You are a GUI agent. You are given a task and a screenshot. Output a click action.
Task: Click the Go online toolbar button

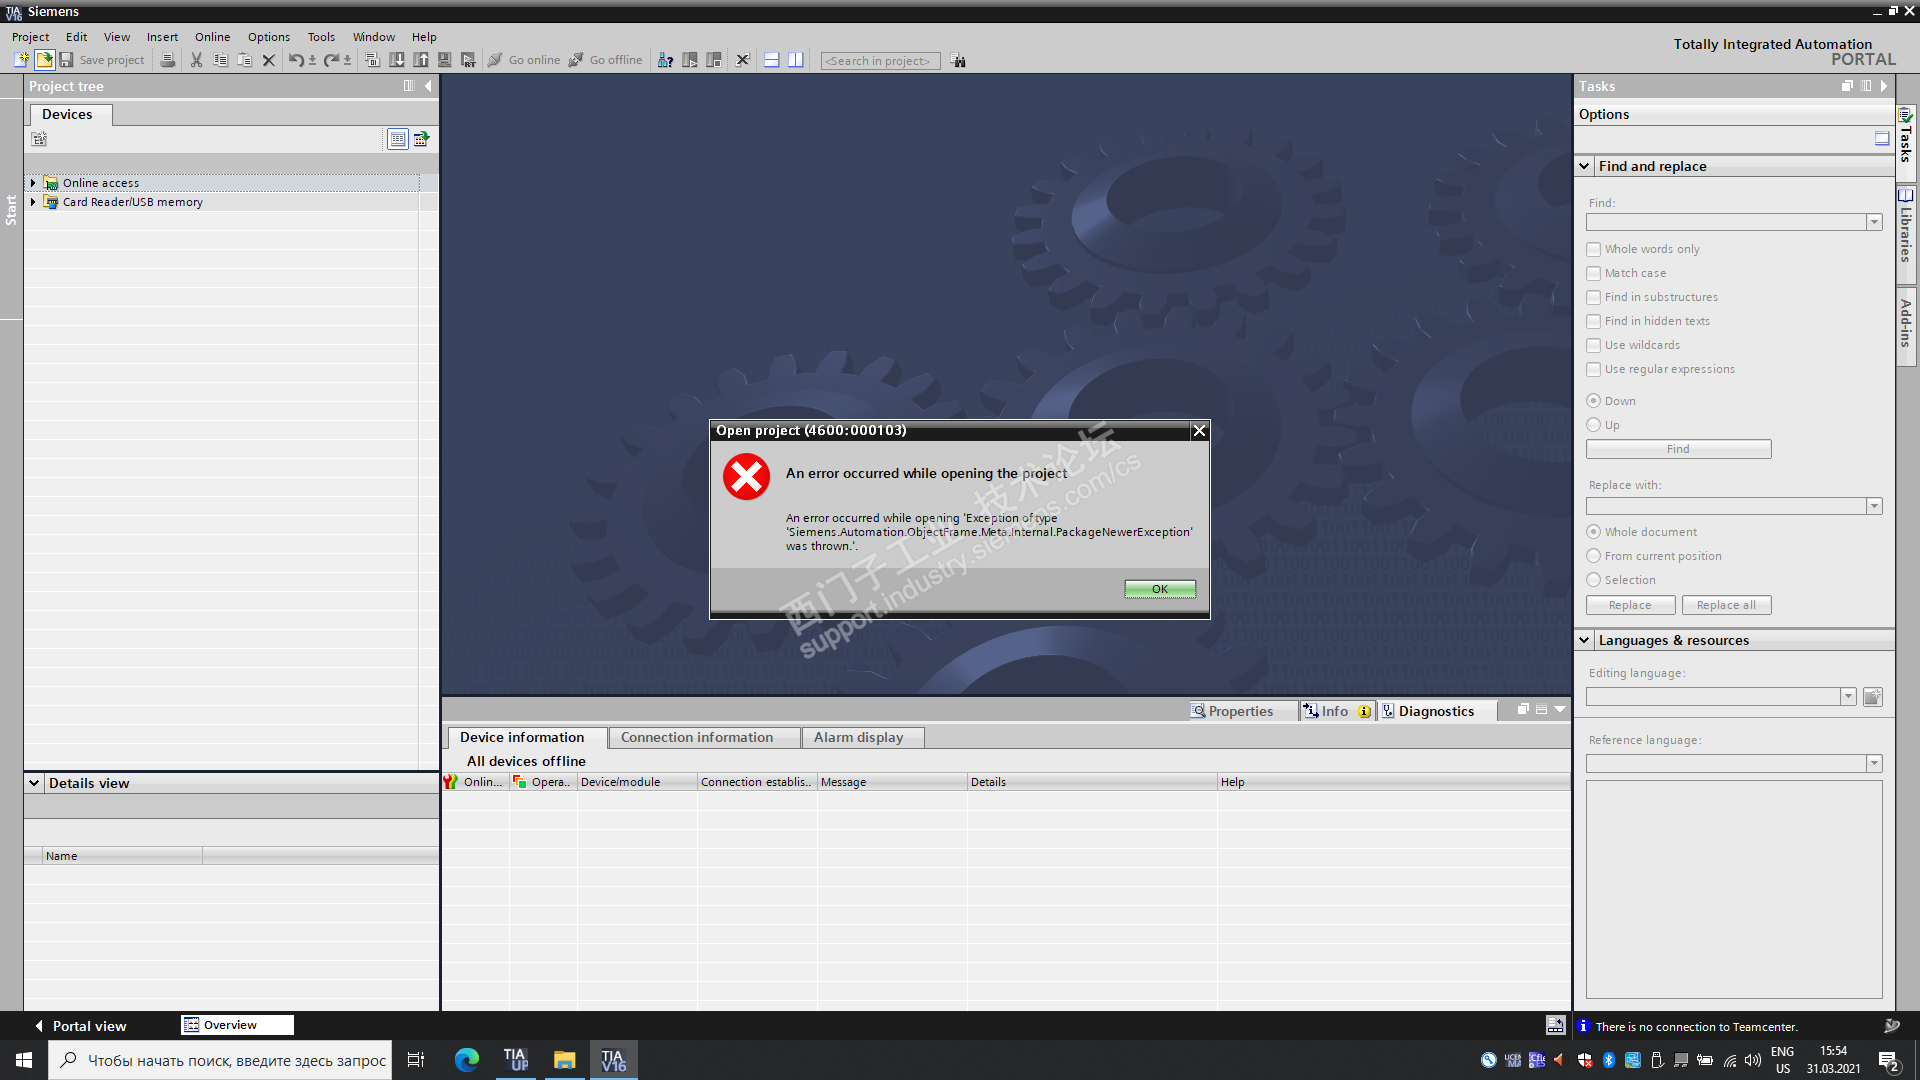(525, 60)
